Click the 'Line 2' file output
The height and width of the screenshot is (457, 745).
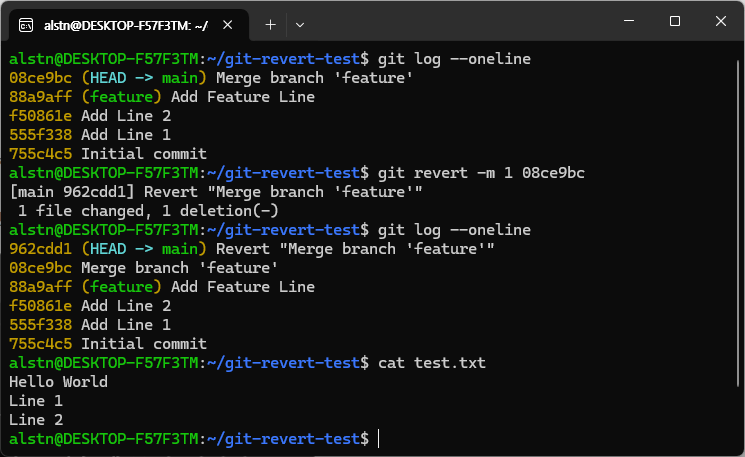click(36, 420)
